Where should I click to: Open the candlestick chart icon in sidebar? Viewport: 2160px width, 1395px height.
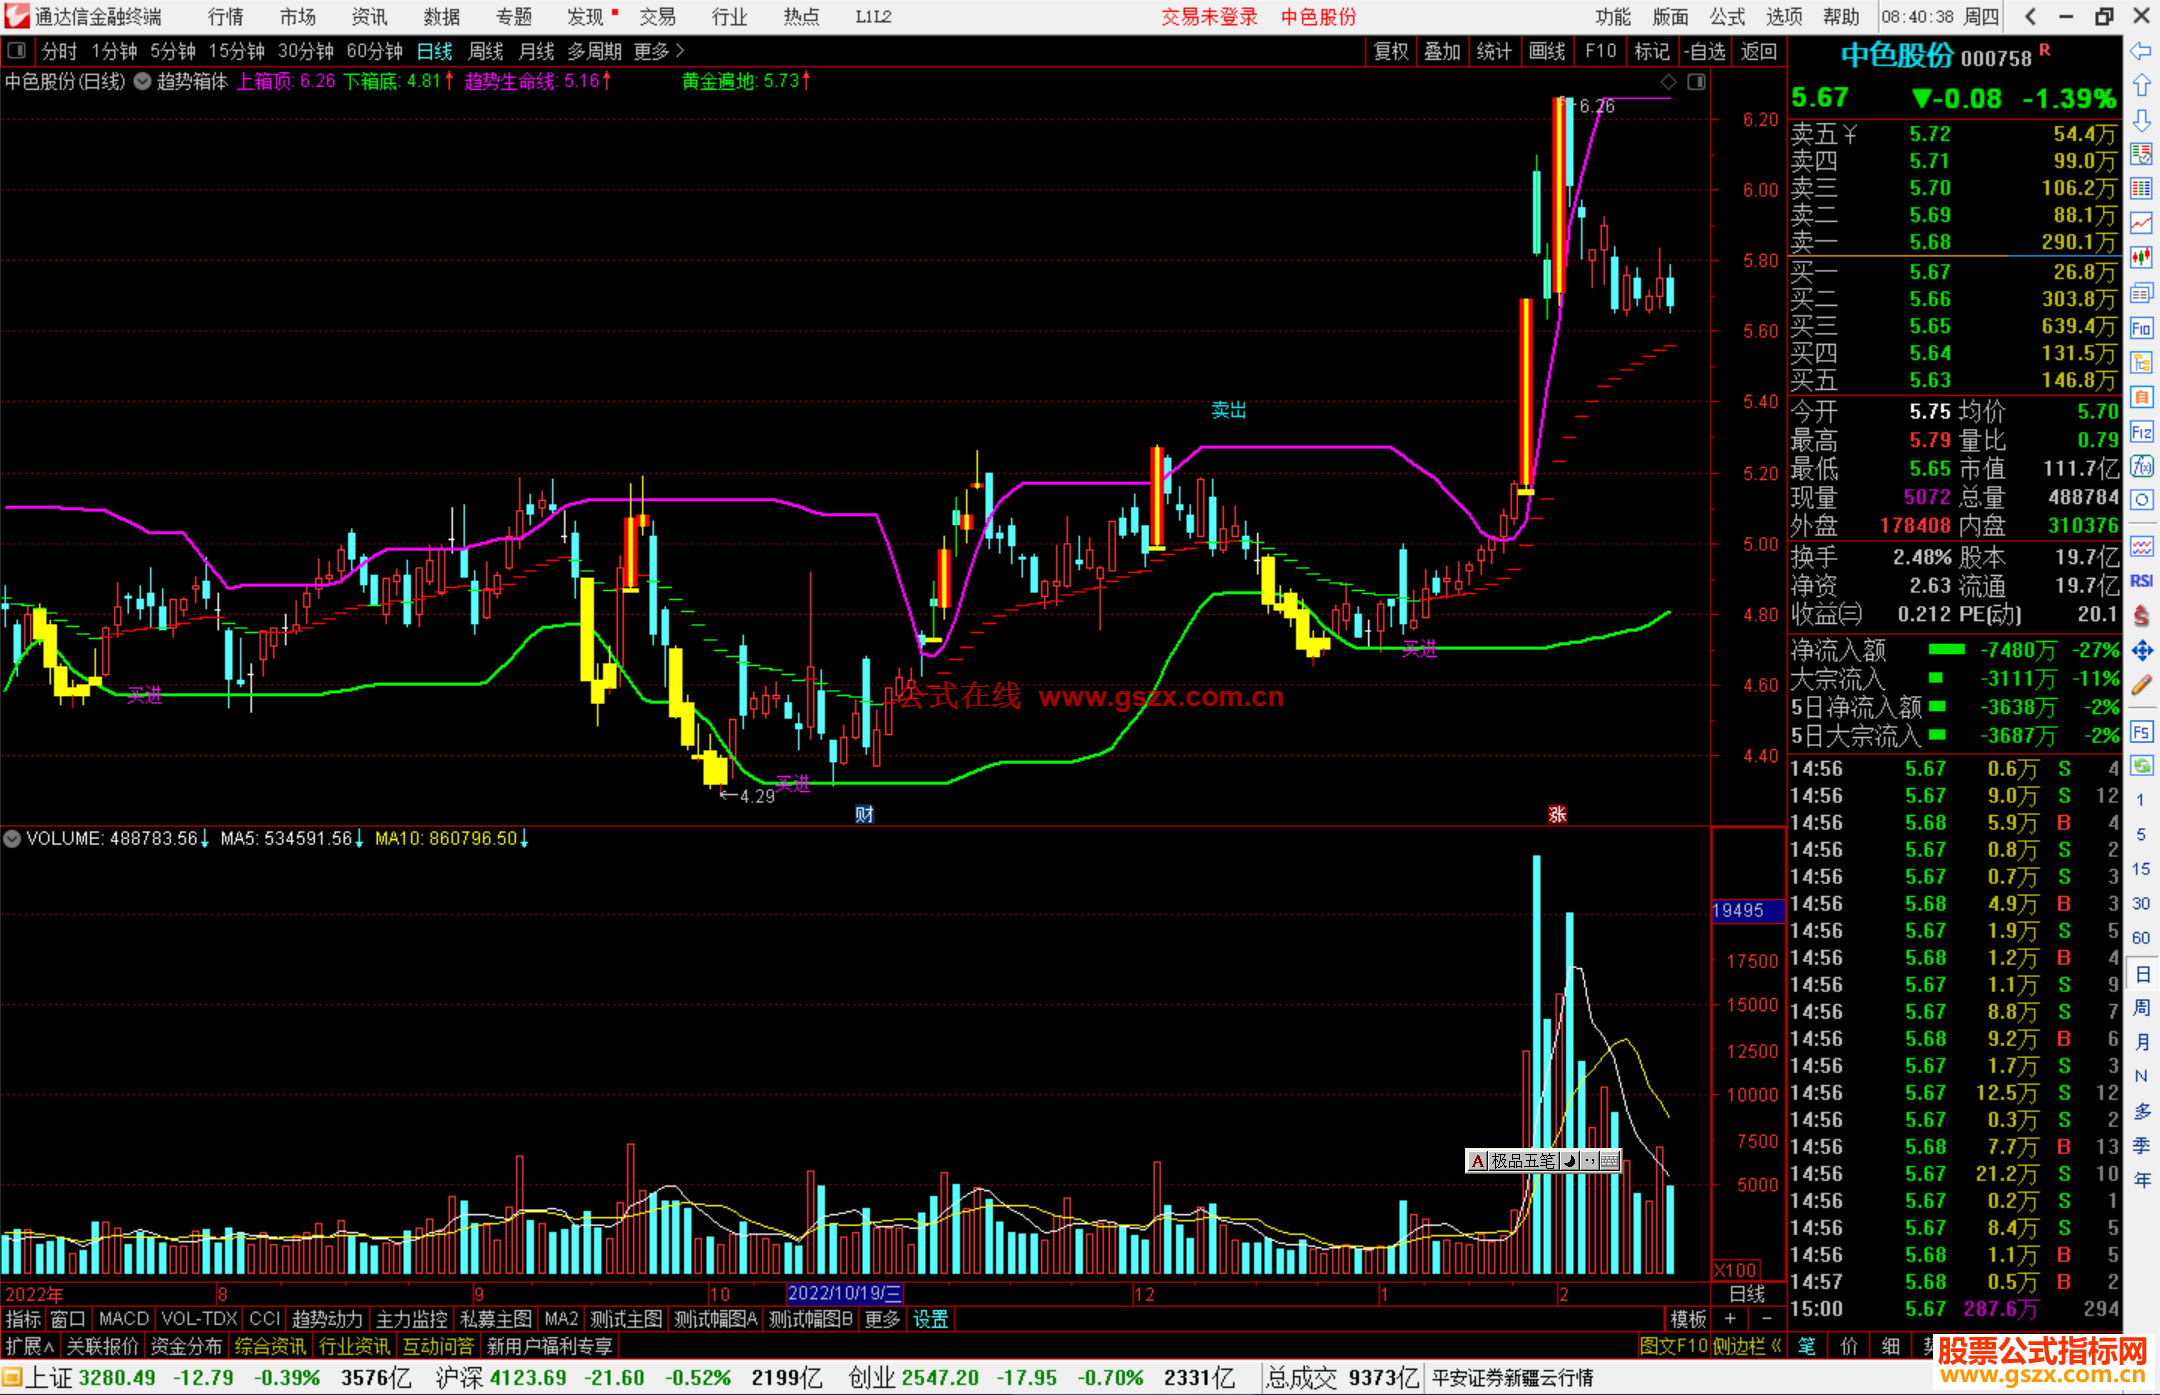coord(2141,258)
